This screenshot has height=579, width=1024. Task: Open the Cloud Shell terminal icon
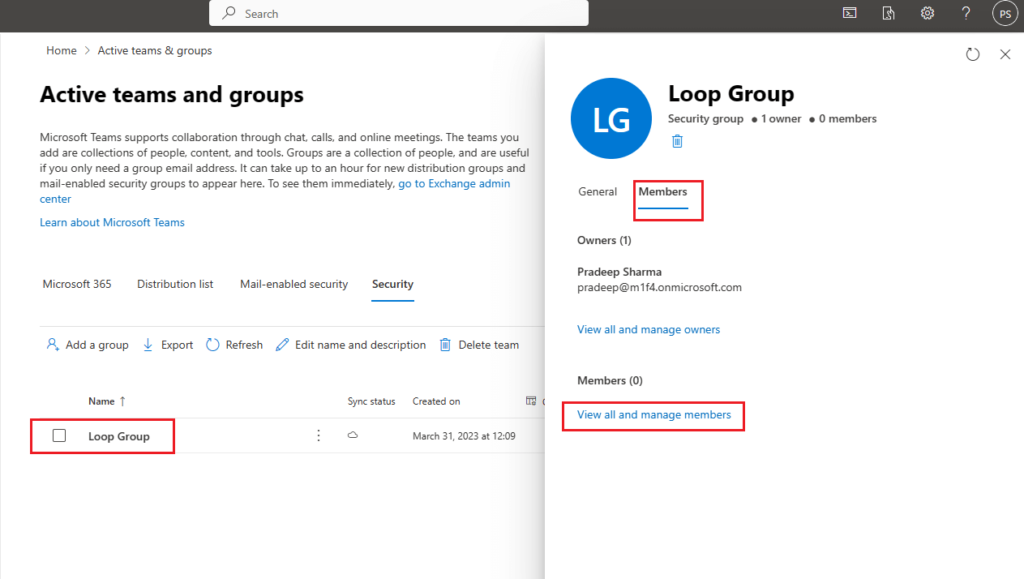pyautogui.click(x=849, y=13)
